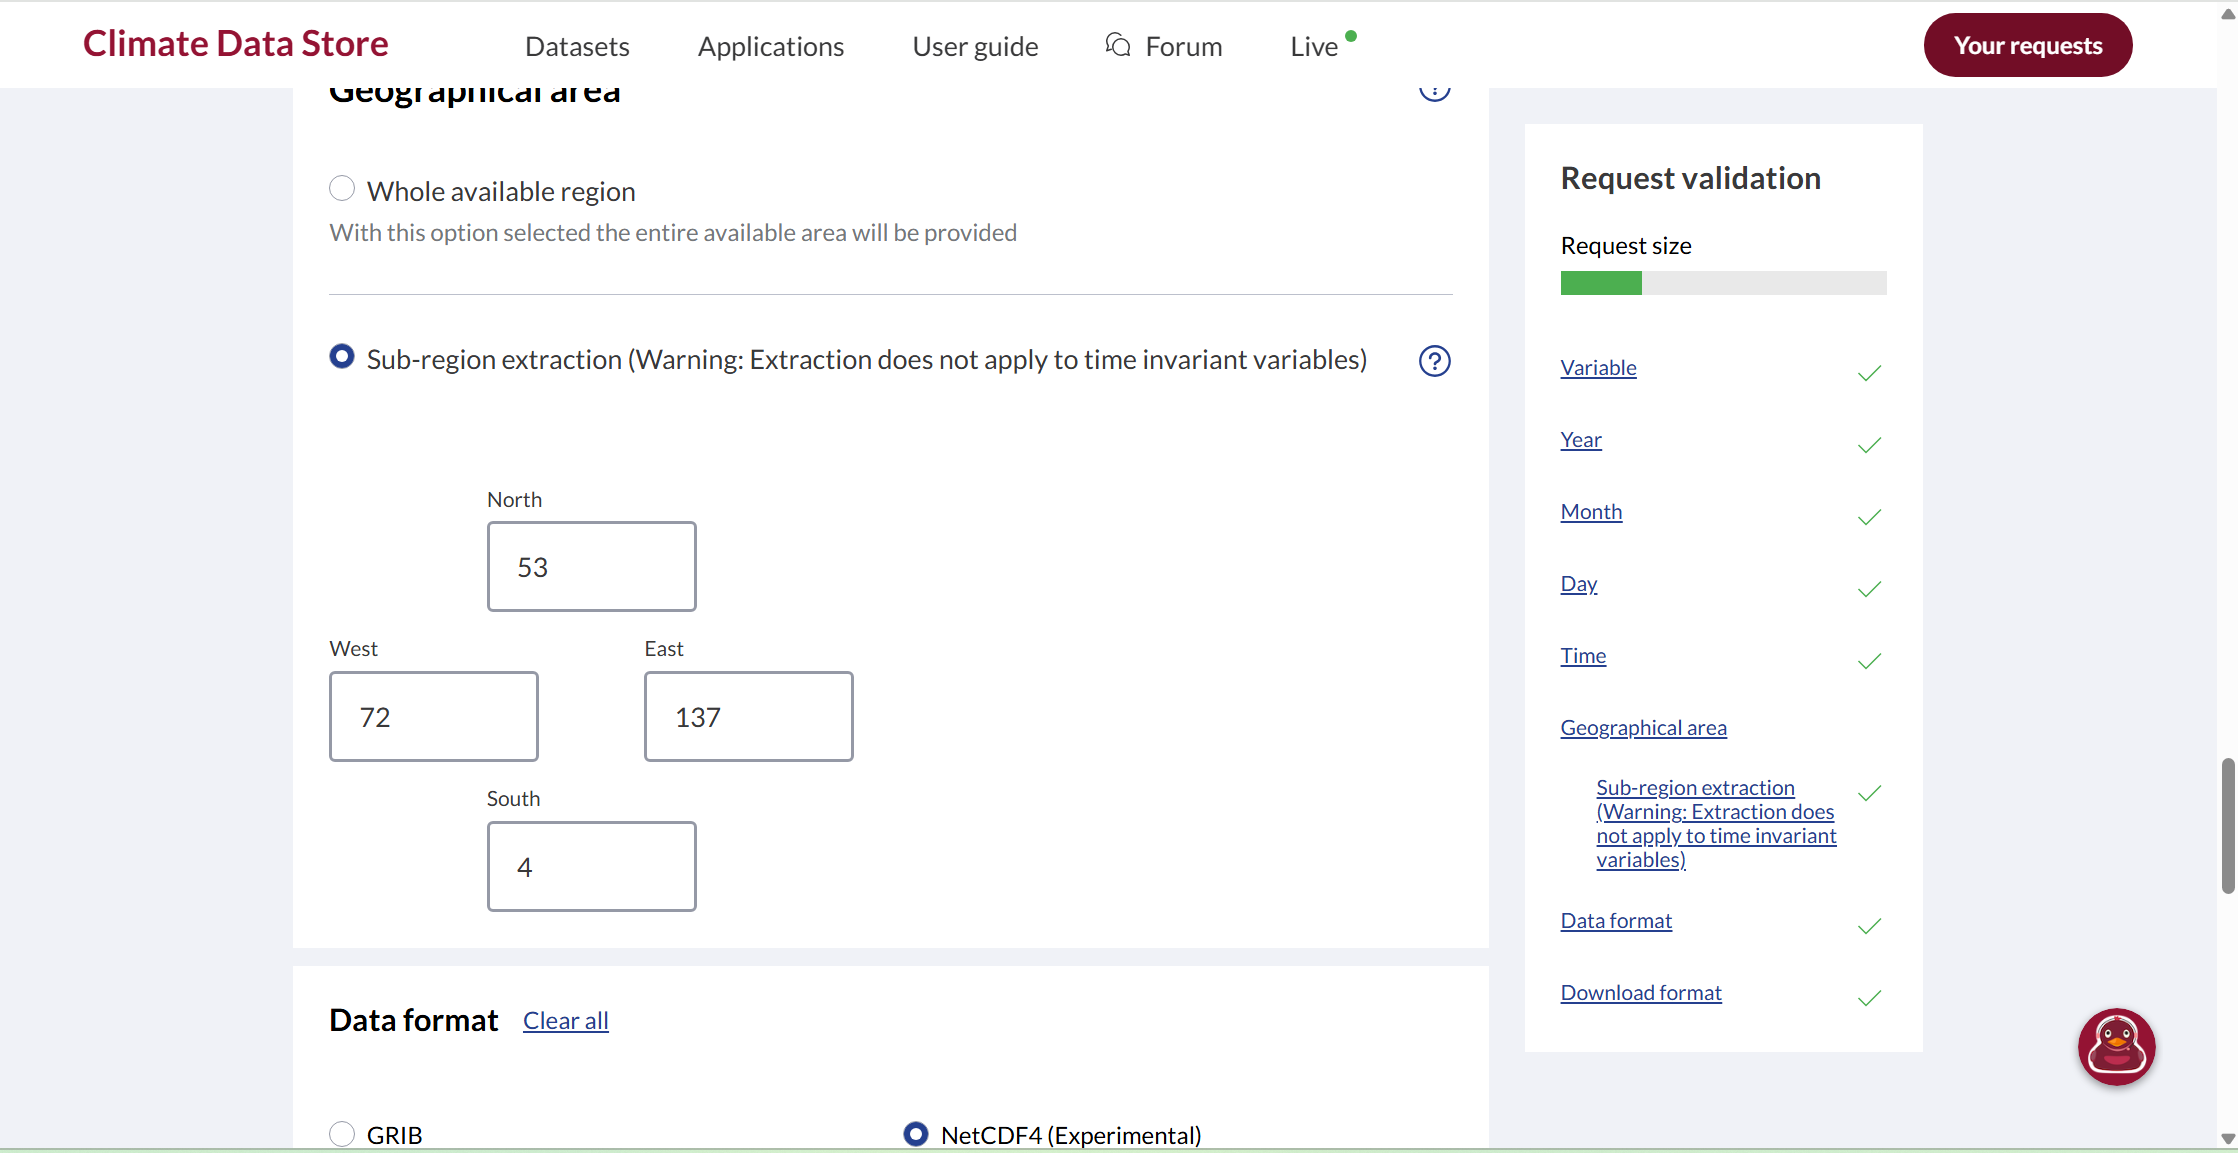Click the checkmark beside Variable
Image resolution: width=2238 pixels, height=1153 pixels.
click(x=1868, y=373)
